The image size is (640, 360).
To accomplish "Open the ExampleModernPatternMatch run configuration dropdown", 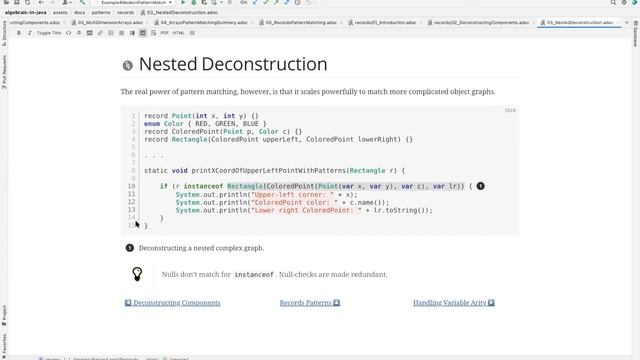I will point(133,2).
